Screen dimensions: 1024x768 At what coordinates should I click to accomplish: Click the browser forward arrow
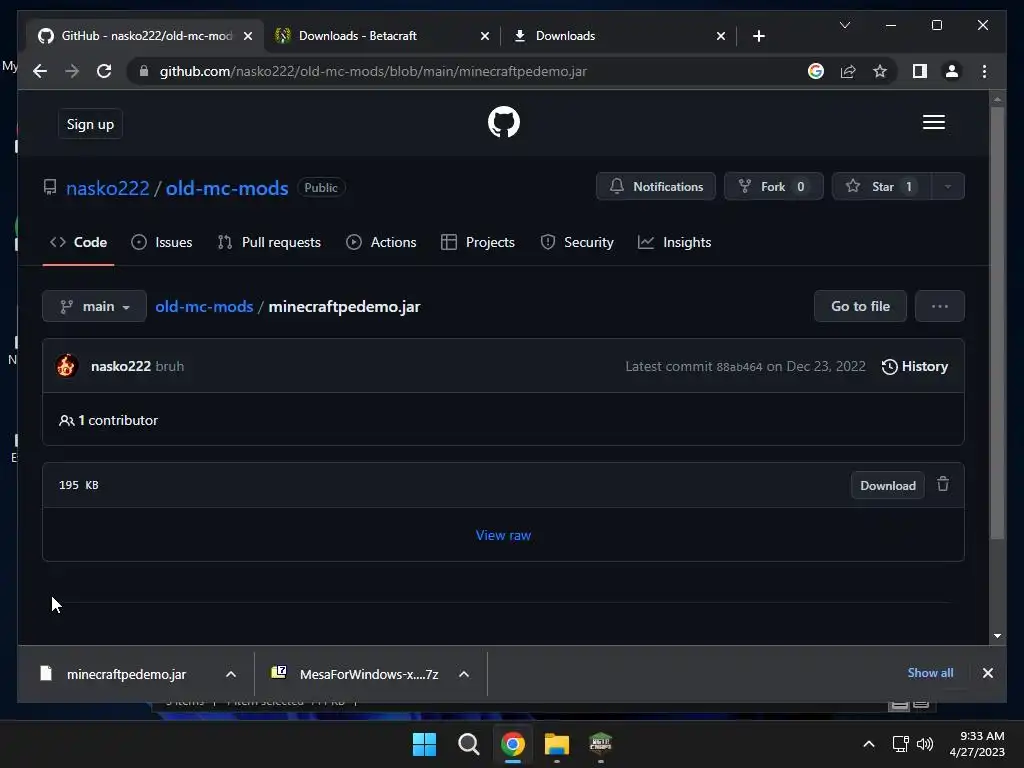[x=72, y=71]
